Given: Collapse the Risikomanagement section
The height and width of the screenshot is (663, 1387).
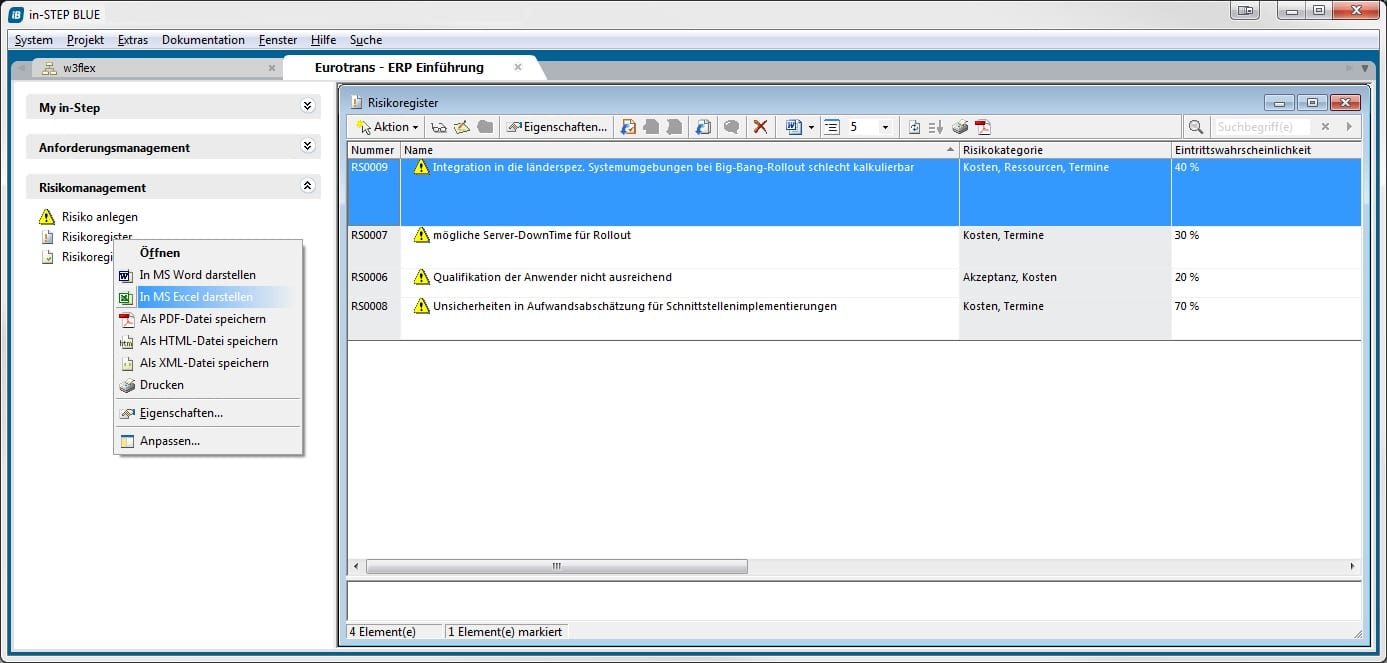Looking at the screenshot, I should point(307,187).
